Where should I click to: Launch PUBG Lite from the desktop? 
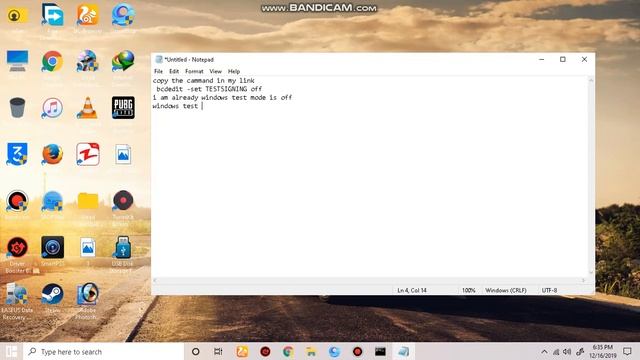(123, 108)
